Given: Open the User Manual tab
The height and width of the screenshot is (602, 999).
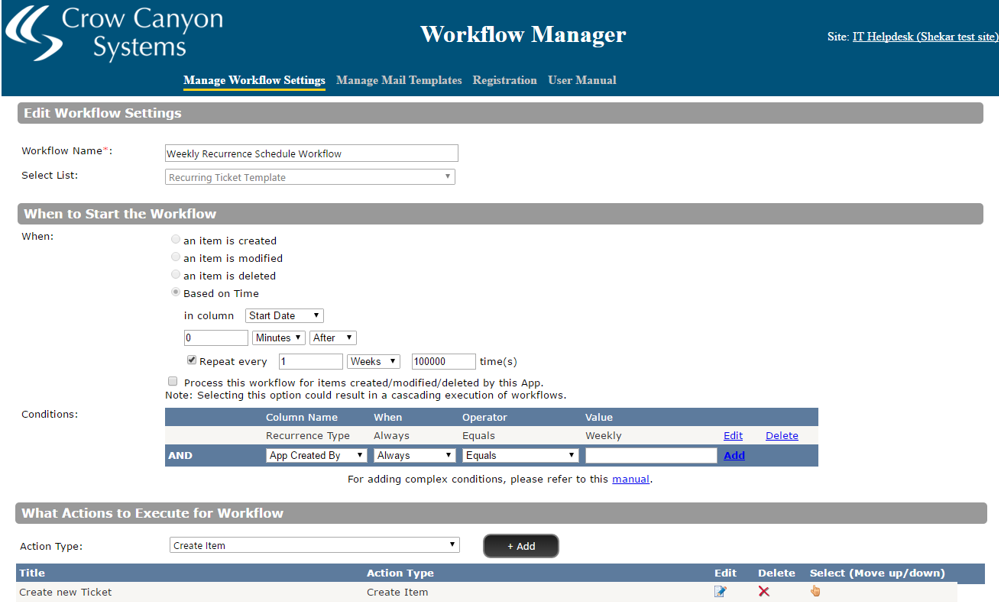Looking at the screenshot, I should 582,80.
